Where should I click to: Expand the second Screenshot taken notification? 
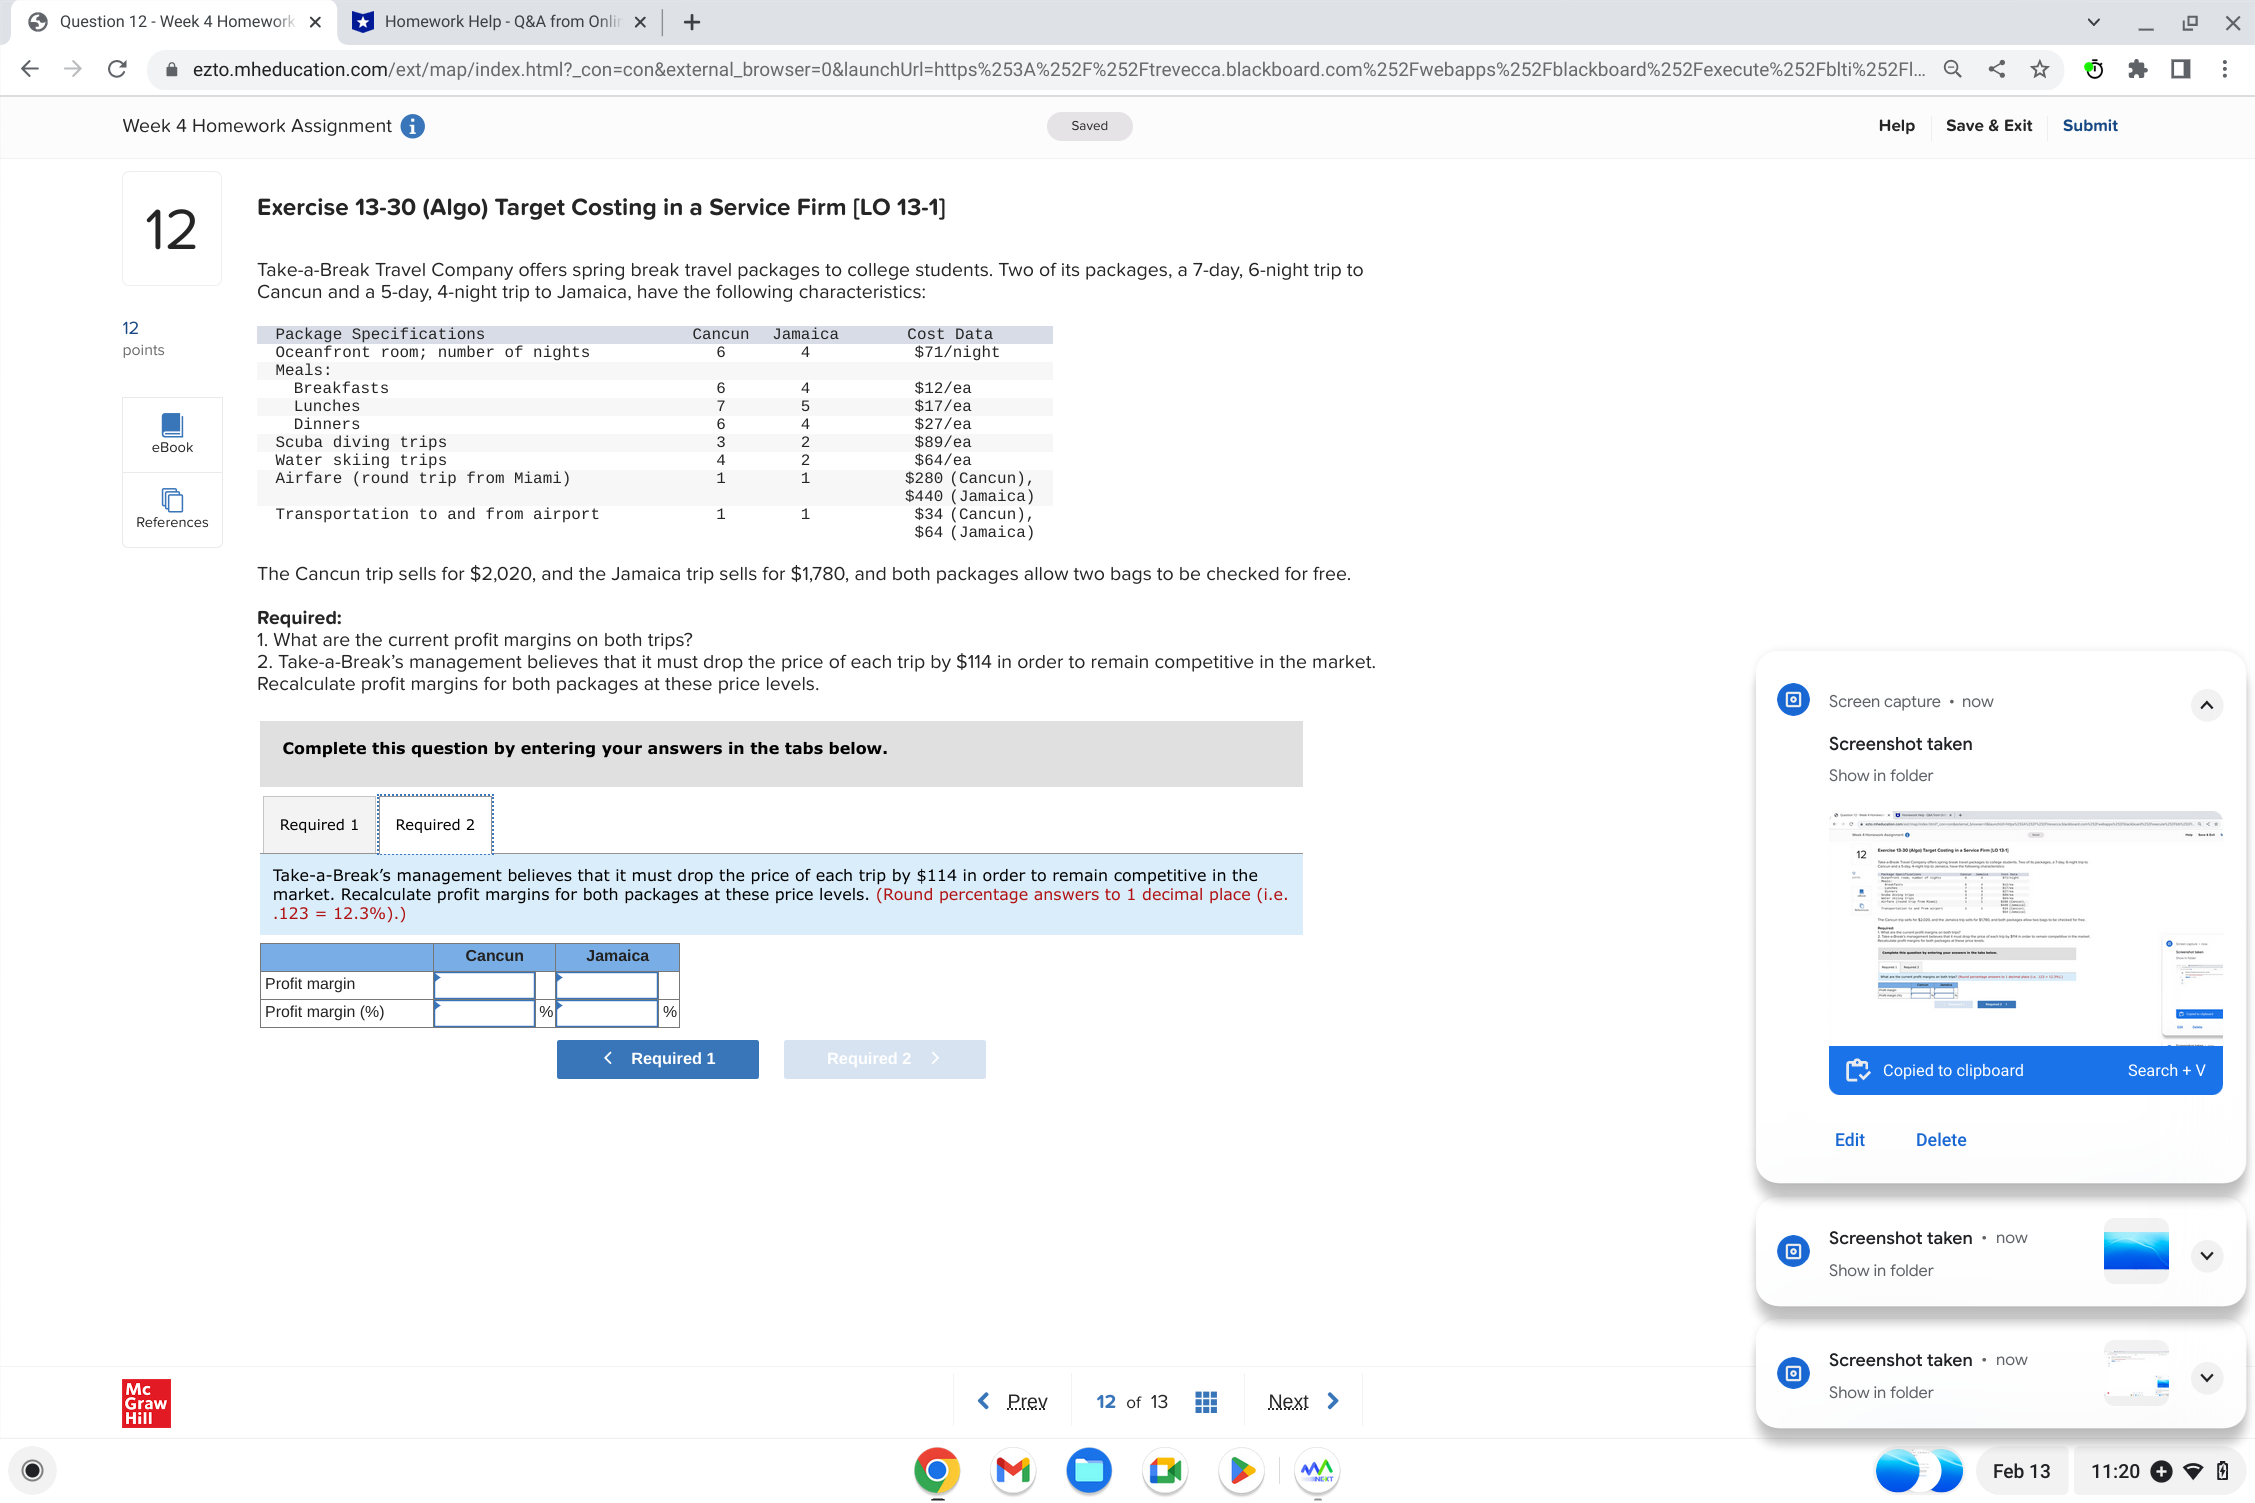pyautogui.click(x=2206, y=1255)
